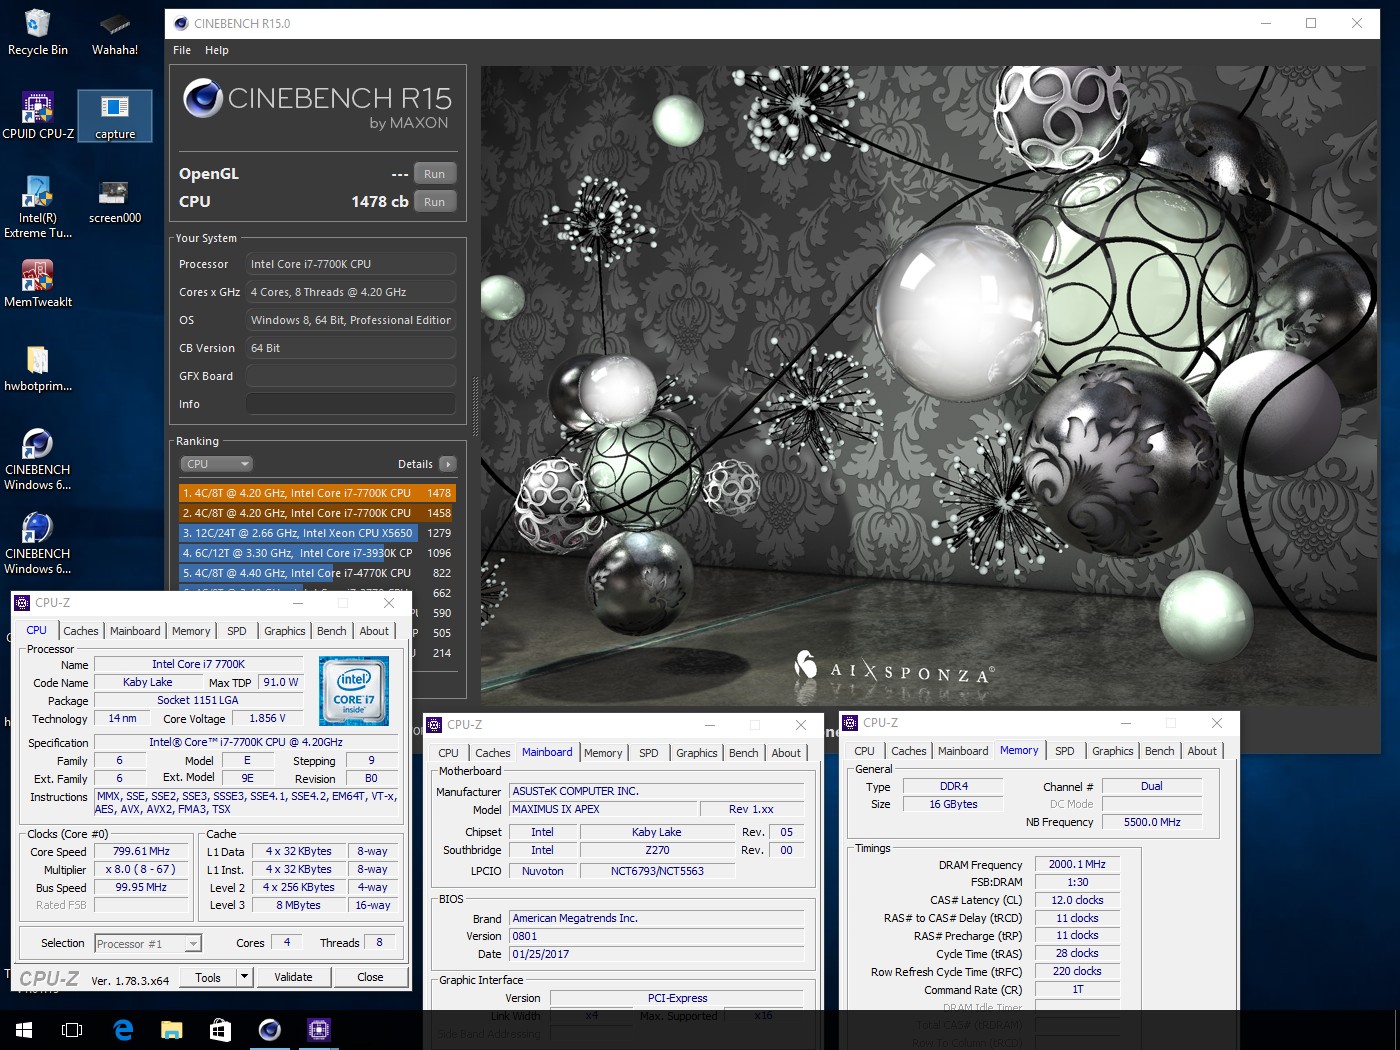The height and width of the screenshot is (1050, 1400).
Task: Open the hwbotprime desktop file icon
Action: pos(38,369)
